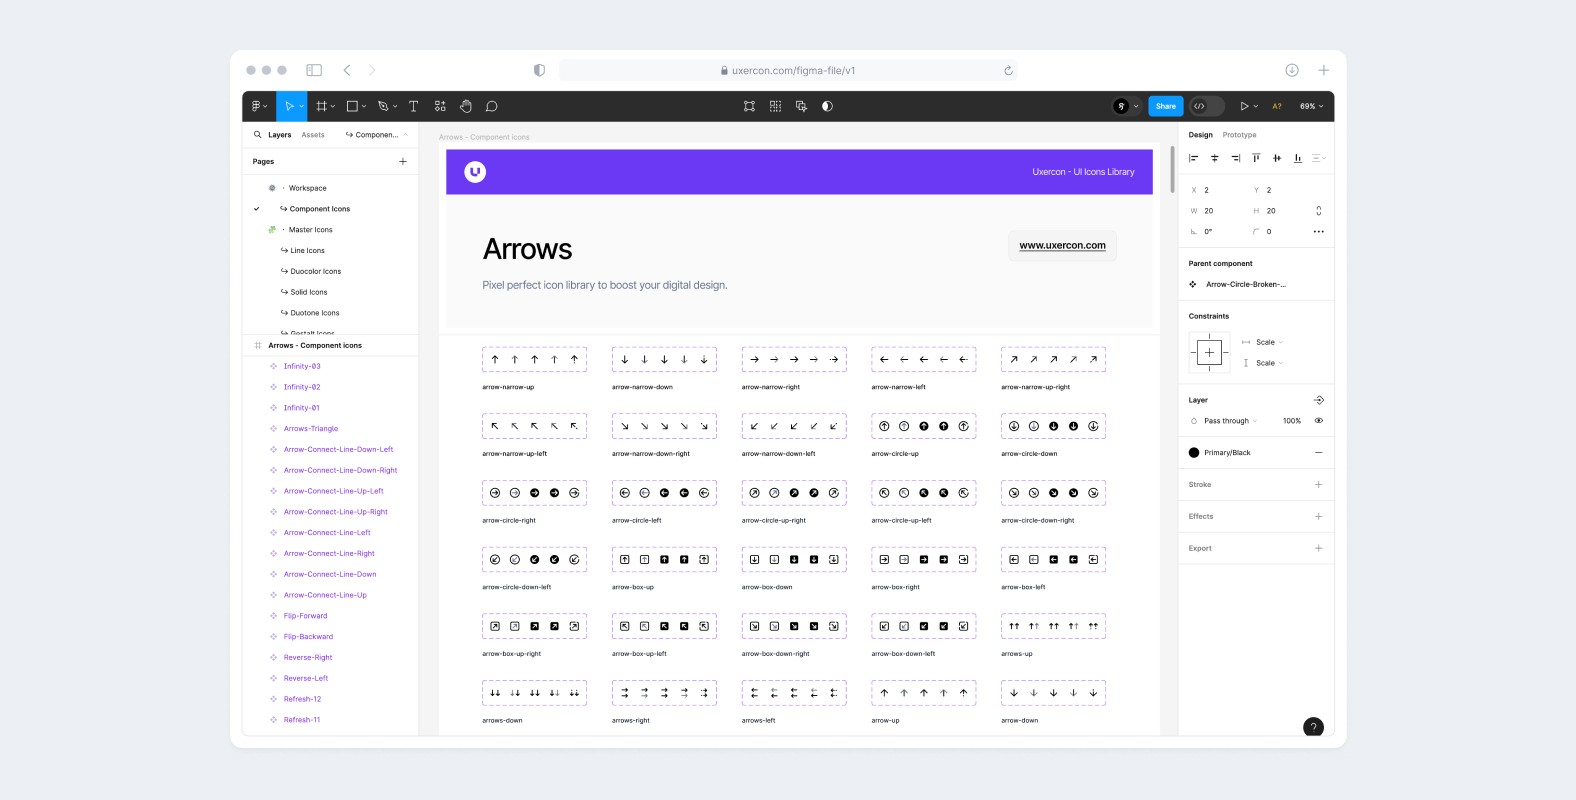
Task: Open horizontal Scale constraint dropdown
Action: click(x=1269, y=342)
